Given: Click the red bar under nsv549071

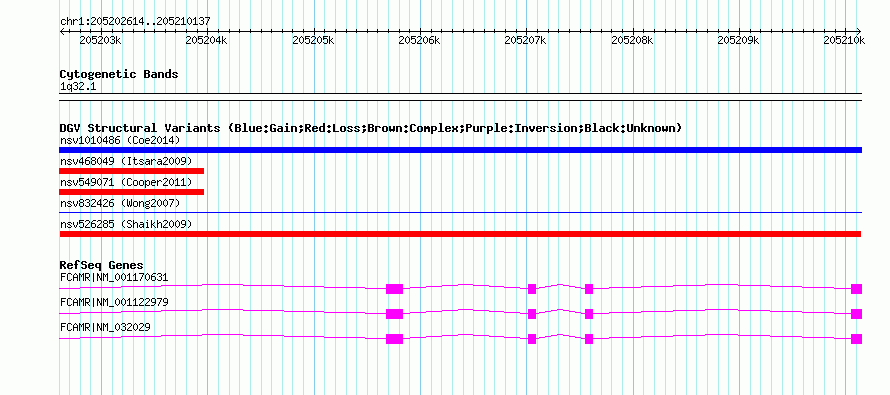Looking at the screenshot, I should (x=132, y=192).
